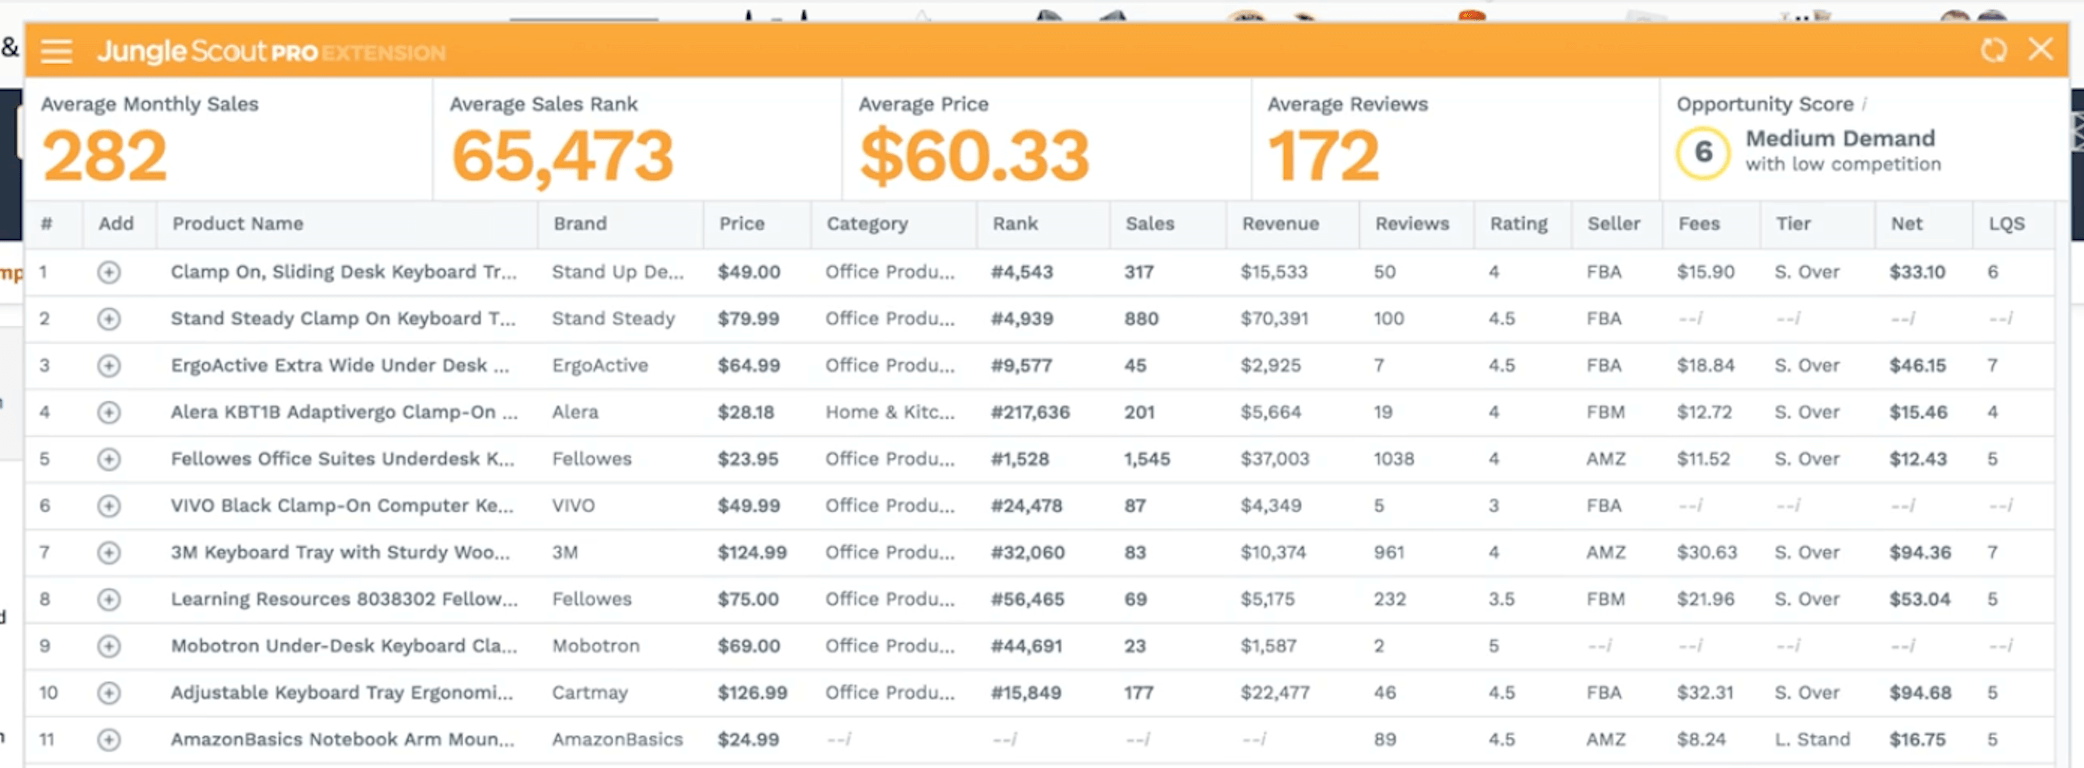Sort table by Seller column
This screenshot has height=768, width=2084.
(x=1613, y=224)
